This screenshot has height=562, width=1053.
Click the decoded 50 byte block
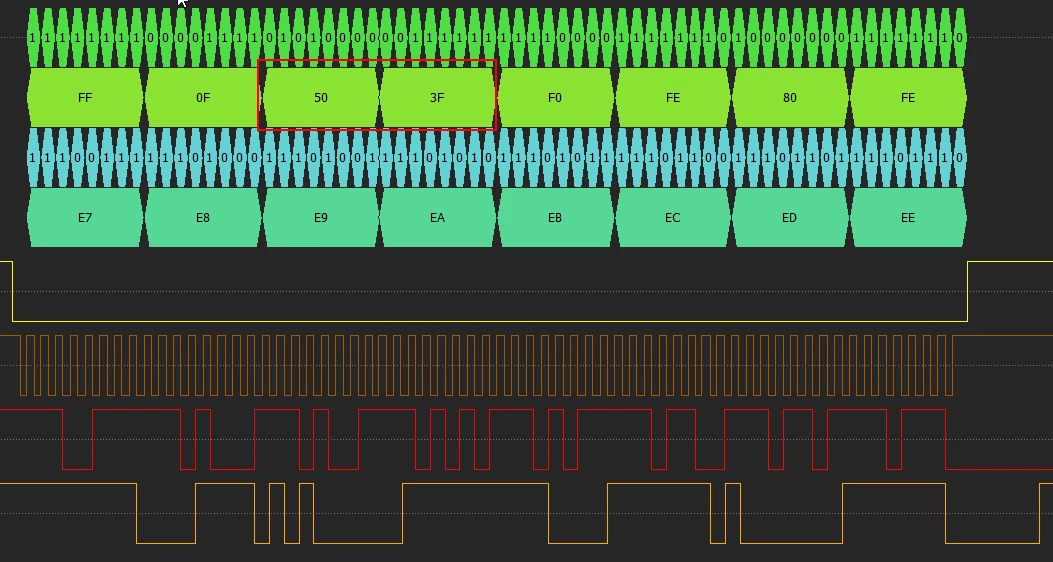click(320, 97)
